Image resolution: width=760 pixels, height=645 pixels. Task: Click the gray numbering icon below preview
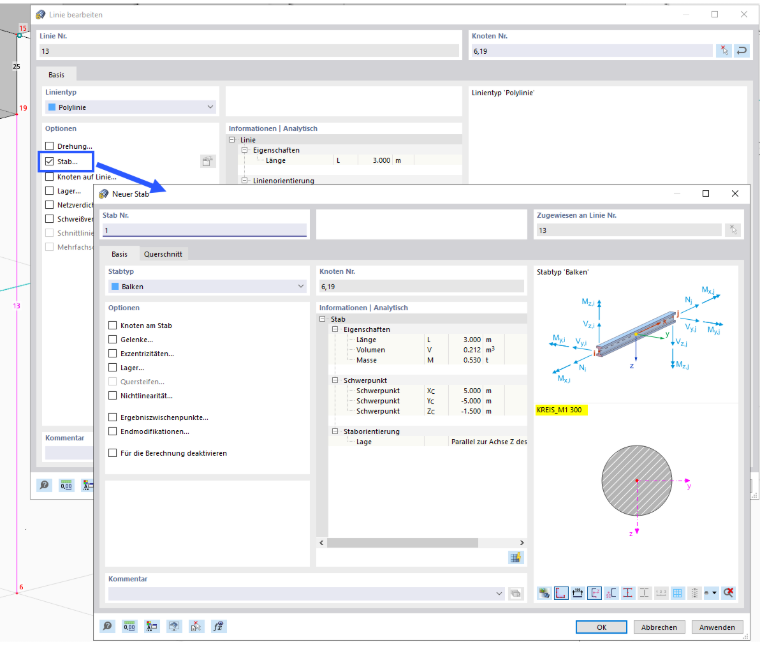(x=661, y=593)
